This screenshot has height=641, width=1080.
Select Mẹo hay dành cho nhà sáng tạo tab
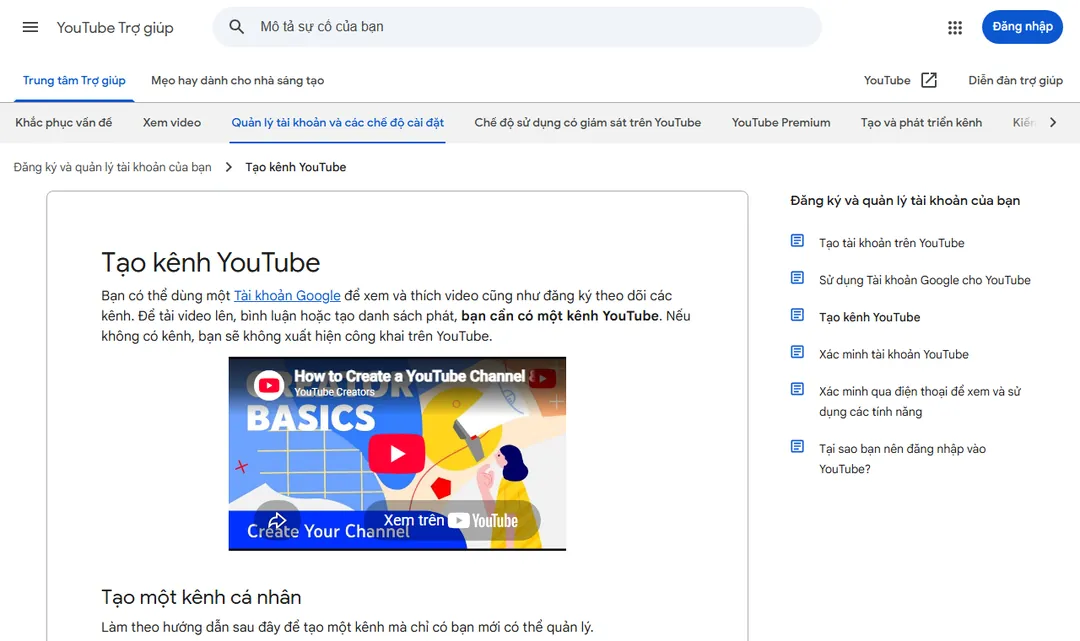pyautogui.click(x=238, y=81)
